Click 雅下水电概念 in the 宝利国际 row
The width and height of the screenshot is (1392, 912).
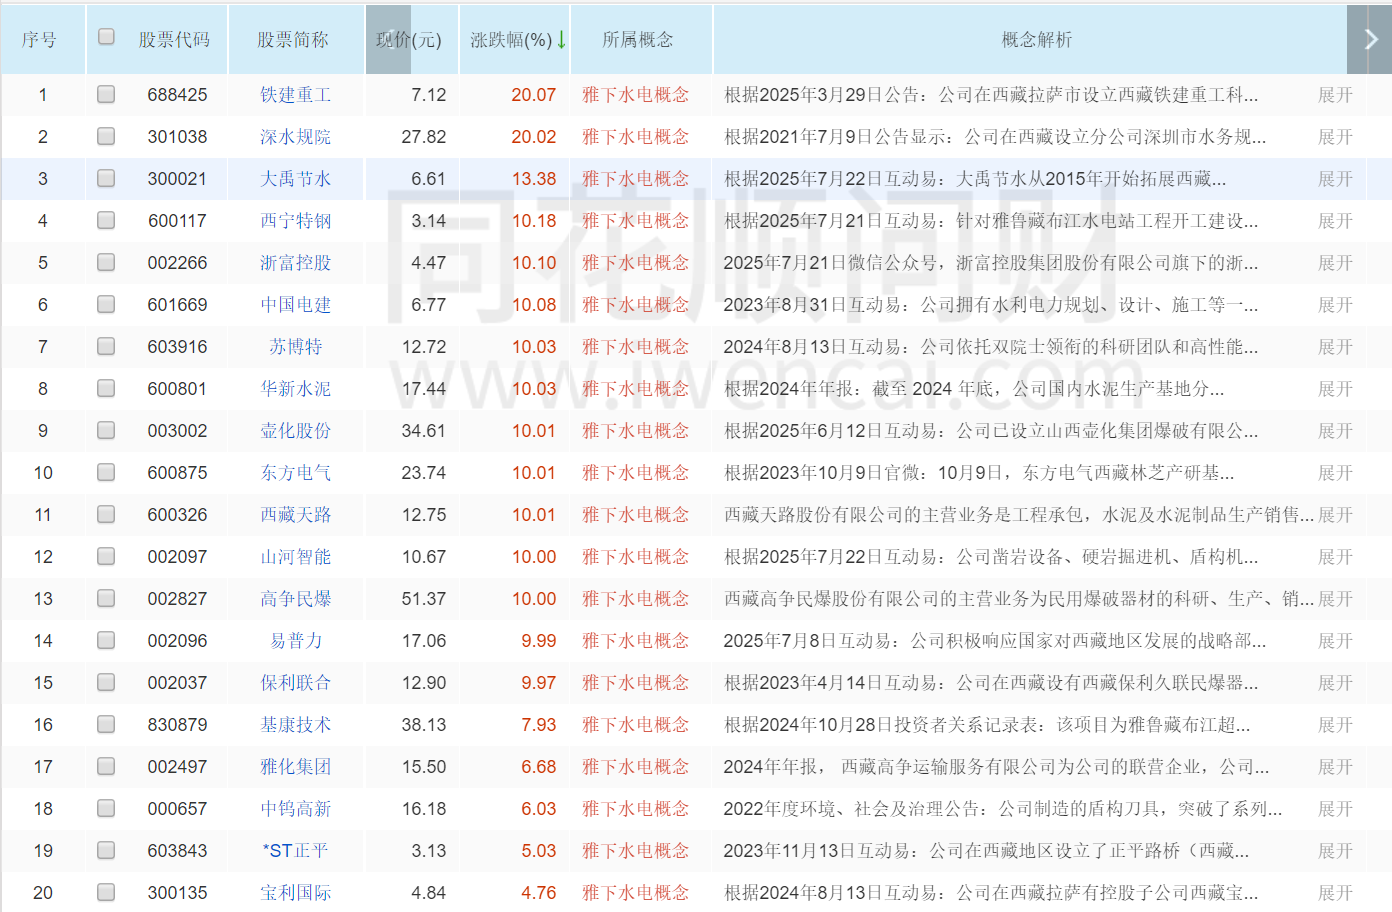coord(635,893)
